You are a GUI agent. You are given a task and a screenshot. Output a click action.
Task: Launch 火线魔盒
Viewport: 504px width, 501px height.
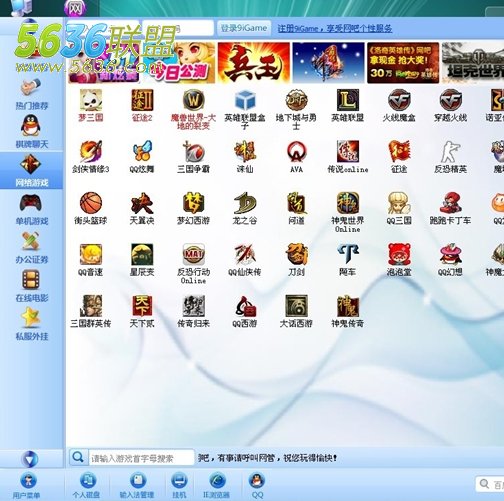399,105
